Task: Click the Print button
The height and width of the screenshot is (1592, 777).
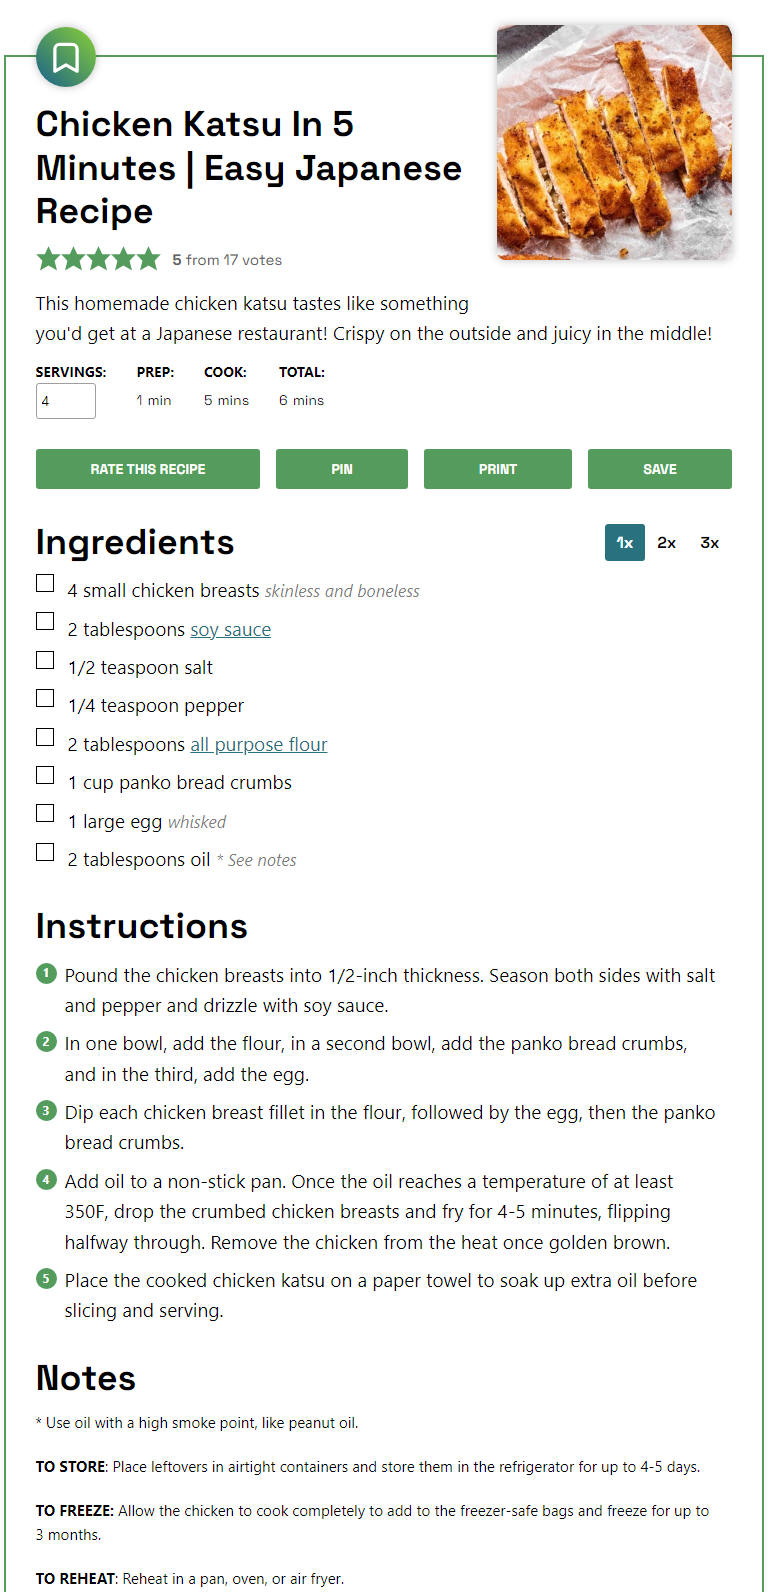Action: [498, 469]
